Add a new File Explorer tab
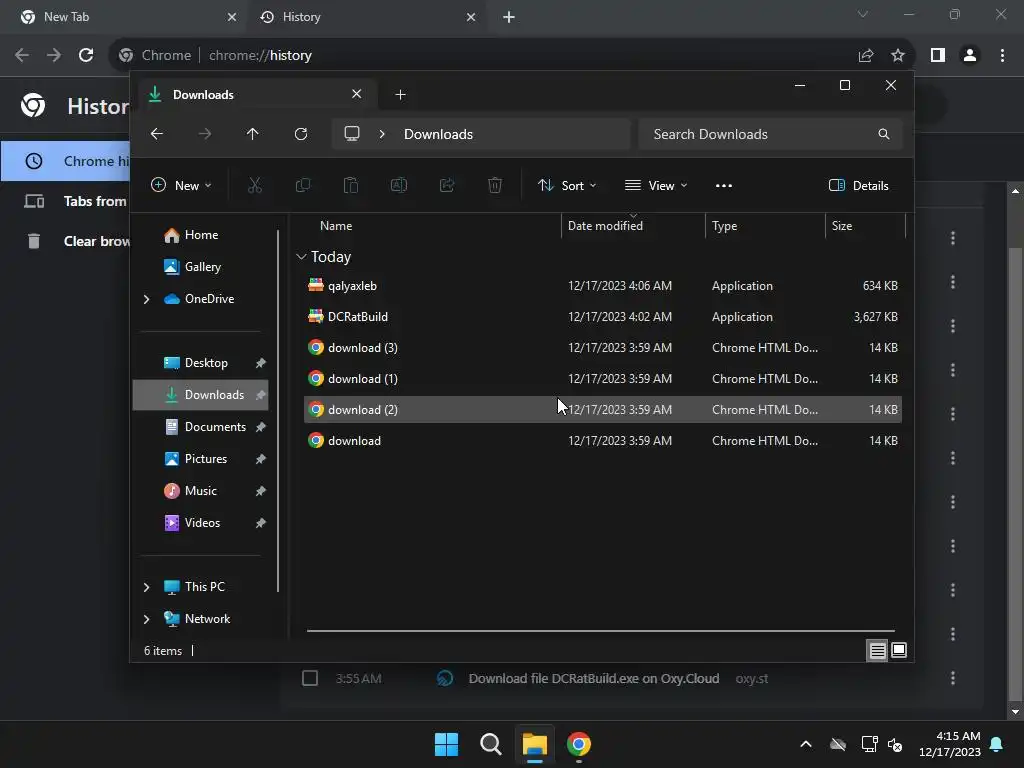 click(x=400, y=95)
